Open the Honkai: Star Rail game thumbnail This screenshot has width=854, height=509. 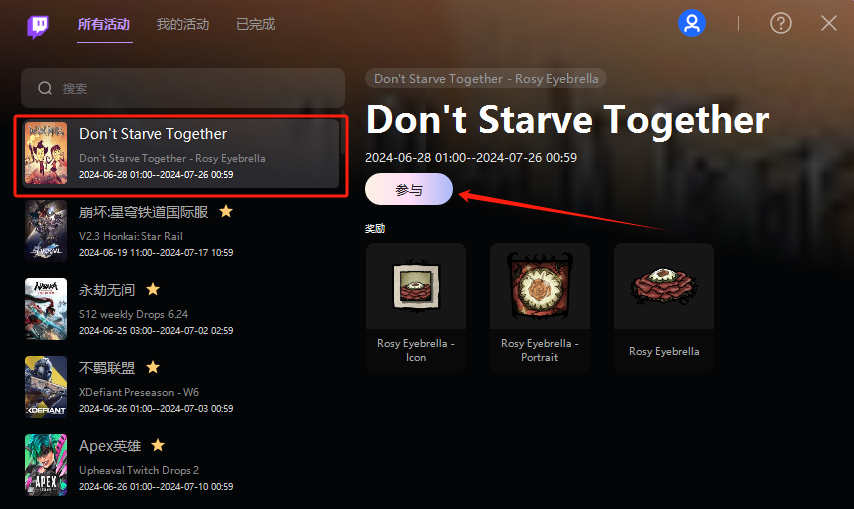(x=46, y=231)
